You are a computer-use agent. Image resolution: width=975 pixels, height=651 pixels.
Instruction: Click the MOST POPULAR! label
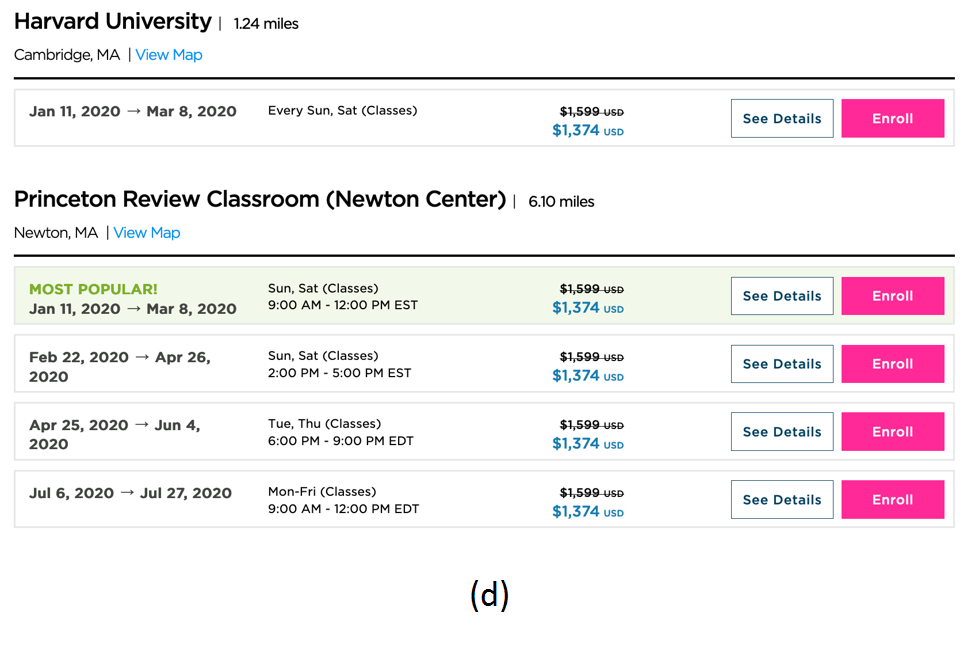pos(93,289)
